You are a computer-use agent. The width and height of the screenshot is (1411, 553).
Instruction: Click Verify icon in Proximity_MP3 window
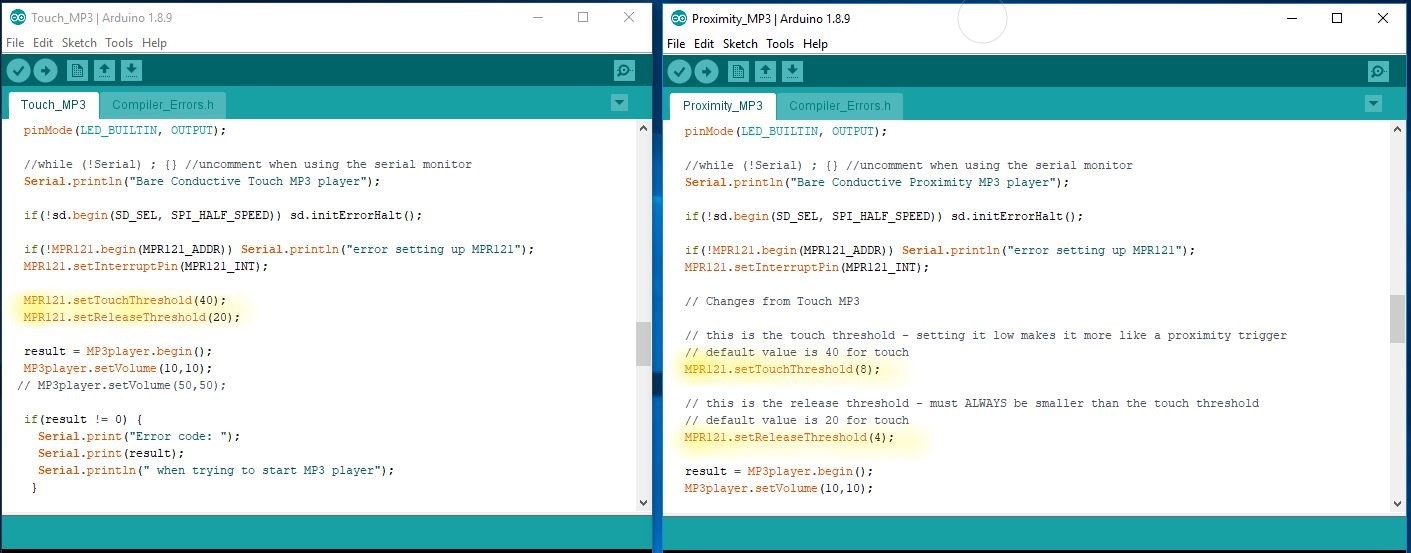click(x=679, y=71)
